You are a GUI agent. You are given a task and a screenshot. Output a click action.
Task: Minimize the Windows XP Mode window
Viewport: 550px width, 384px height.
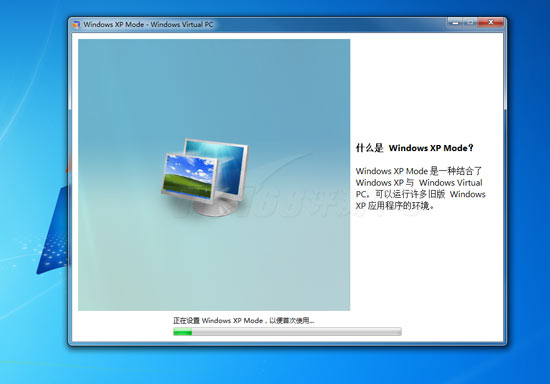pyautogui.click(x=455, y=22)
